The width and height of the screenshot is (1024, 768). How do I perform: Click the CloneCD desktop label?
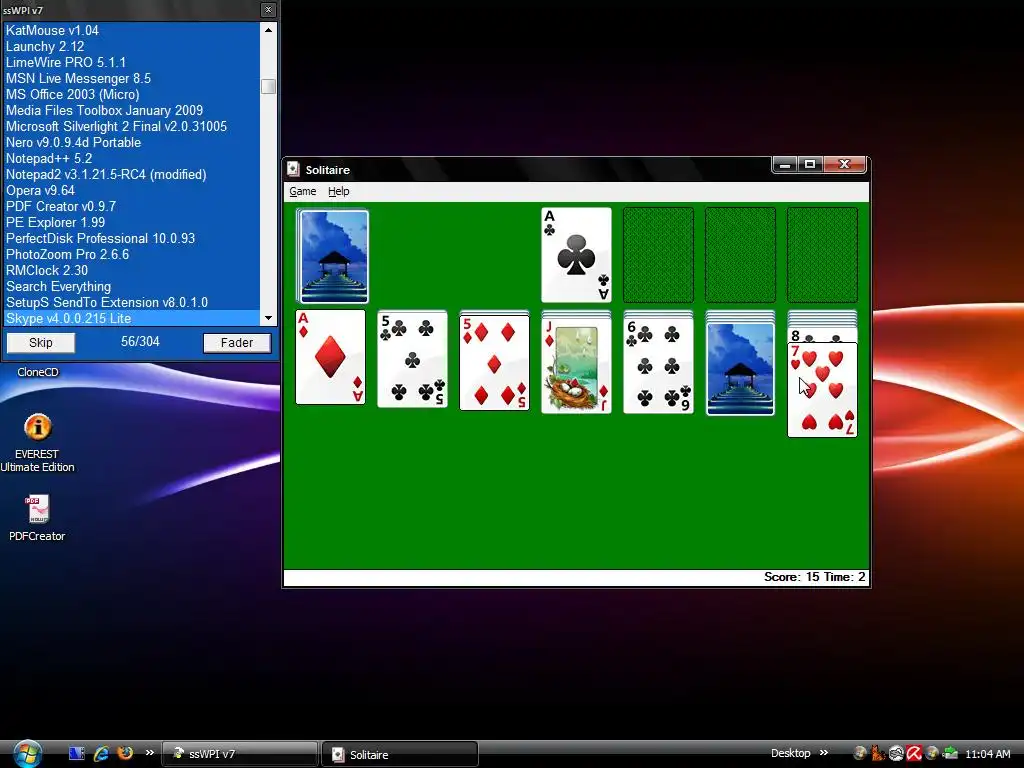(x=38, y=372)
